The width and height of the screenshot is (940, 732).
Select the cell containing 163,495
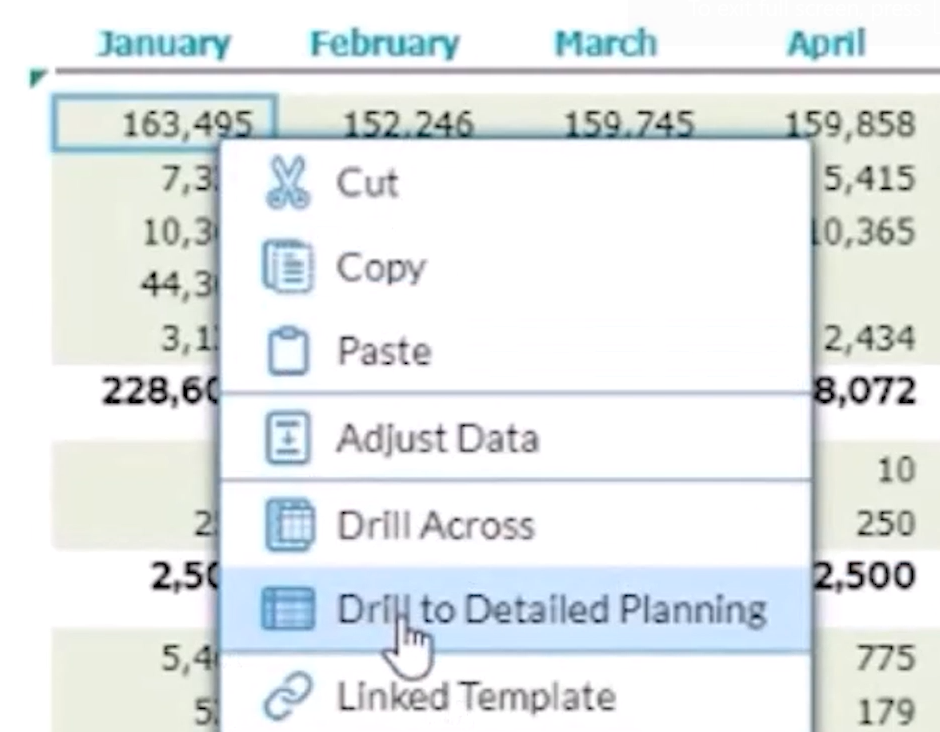(x=163, y=120)
